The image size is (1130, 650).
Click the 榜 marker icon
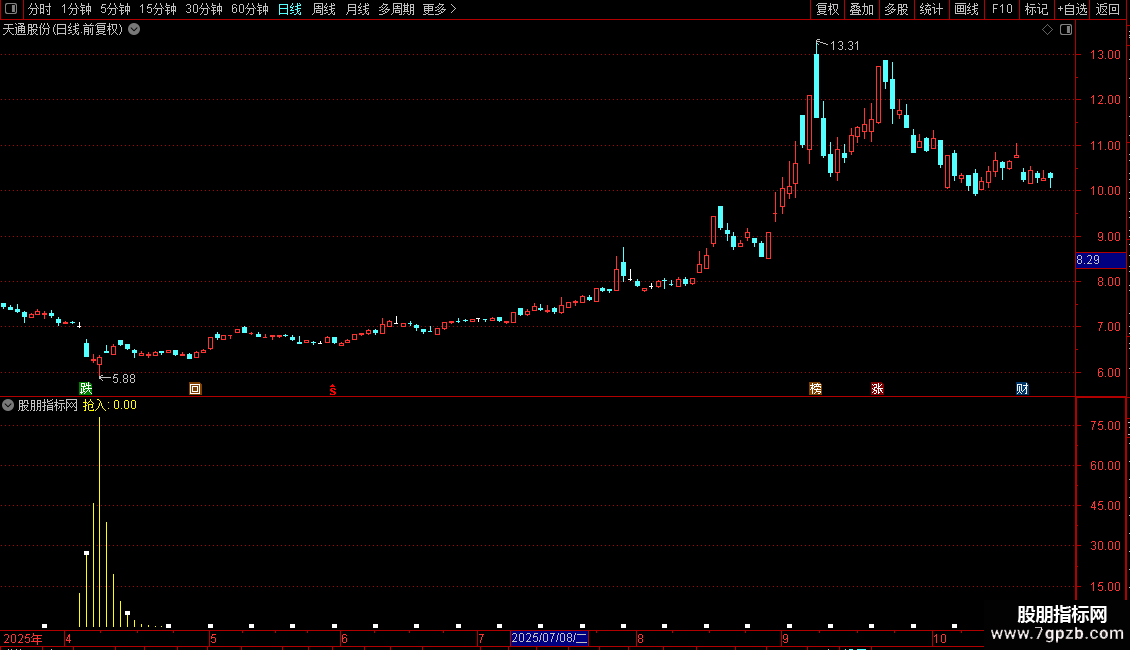pyautogui.click(x=815, y=389)
